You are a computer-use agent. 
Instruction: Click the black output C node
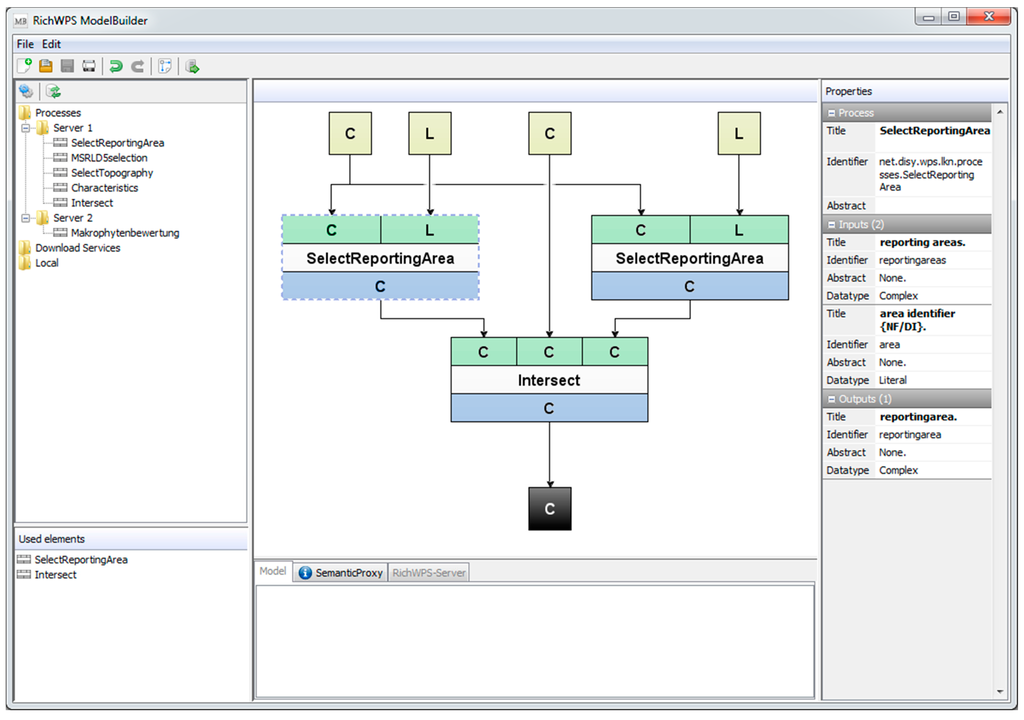tap(549, 509)
